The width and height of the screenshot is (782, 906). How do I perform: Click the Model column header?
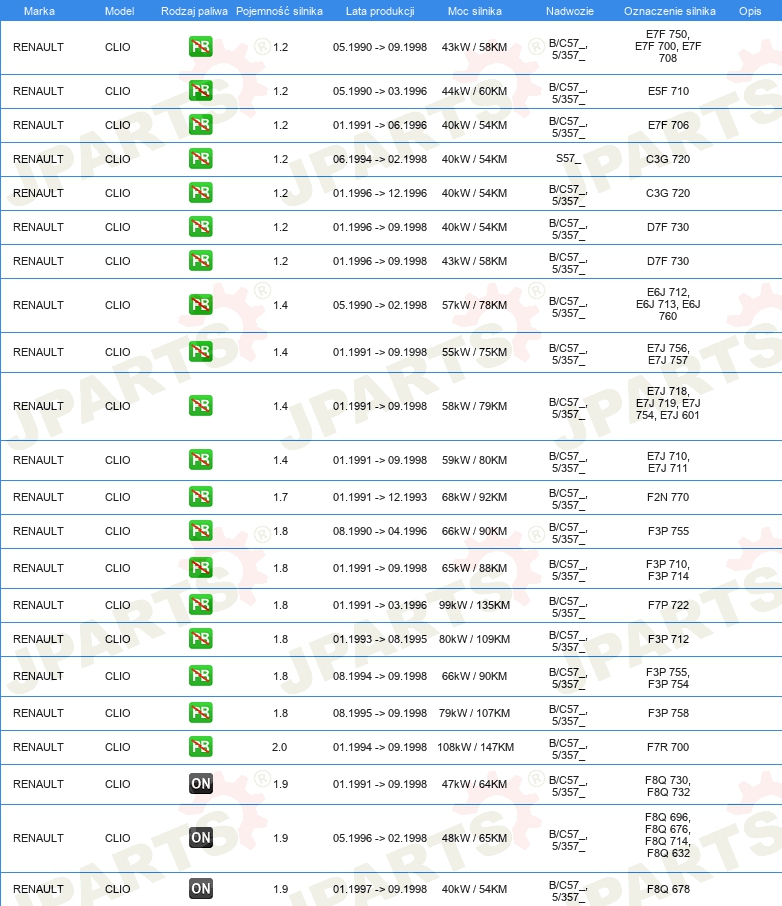pos(119,11)
